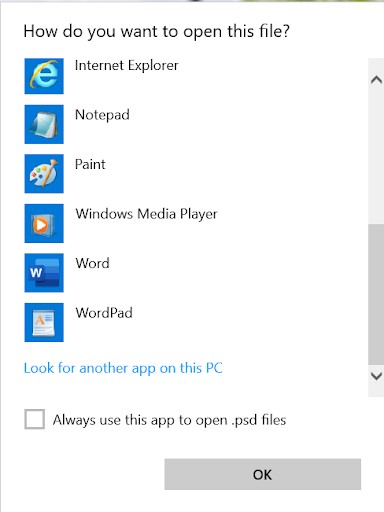Image resolution: width=384 pixels, height=512 pixels.
Task: Pick the Paint palette icon
Action: pyautogui.click(x=44, y=174)
